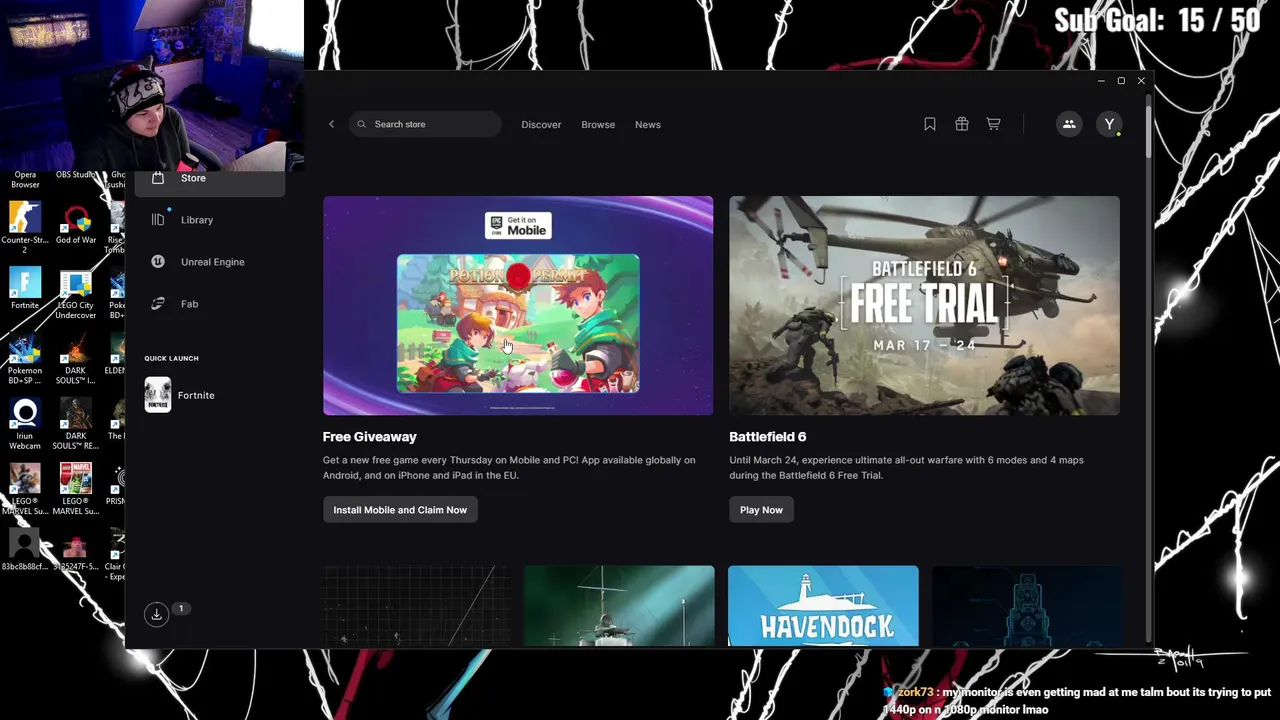Select the 83bc8b88cf desktop file icon
Image resolution: width=1280 pixels, height=720 pixels.
(x=24, y=551)
